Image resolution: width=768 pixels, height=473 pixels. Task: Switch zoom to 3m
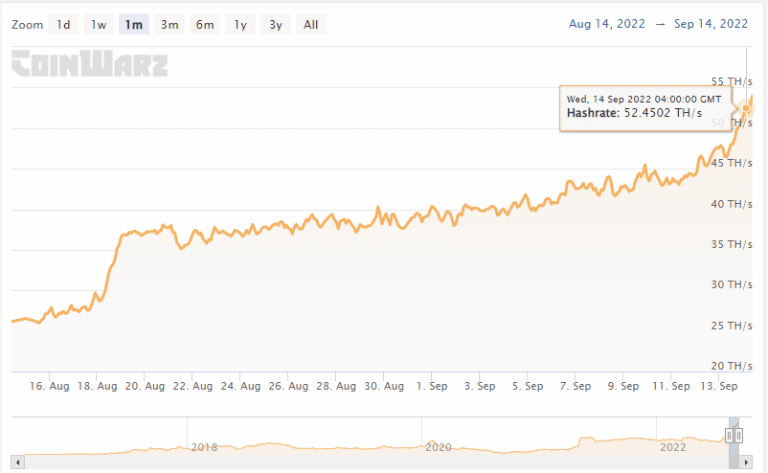[x=169, y=24]
